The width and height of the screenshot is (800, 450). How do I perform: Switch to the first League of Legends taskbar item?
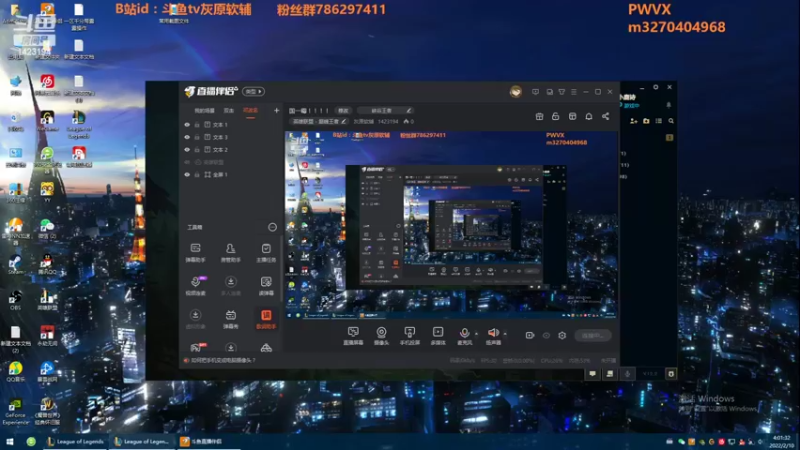76,441
